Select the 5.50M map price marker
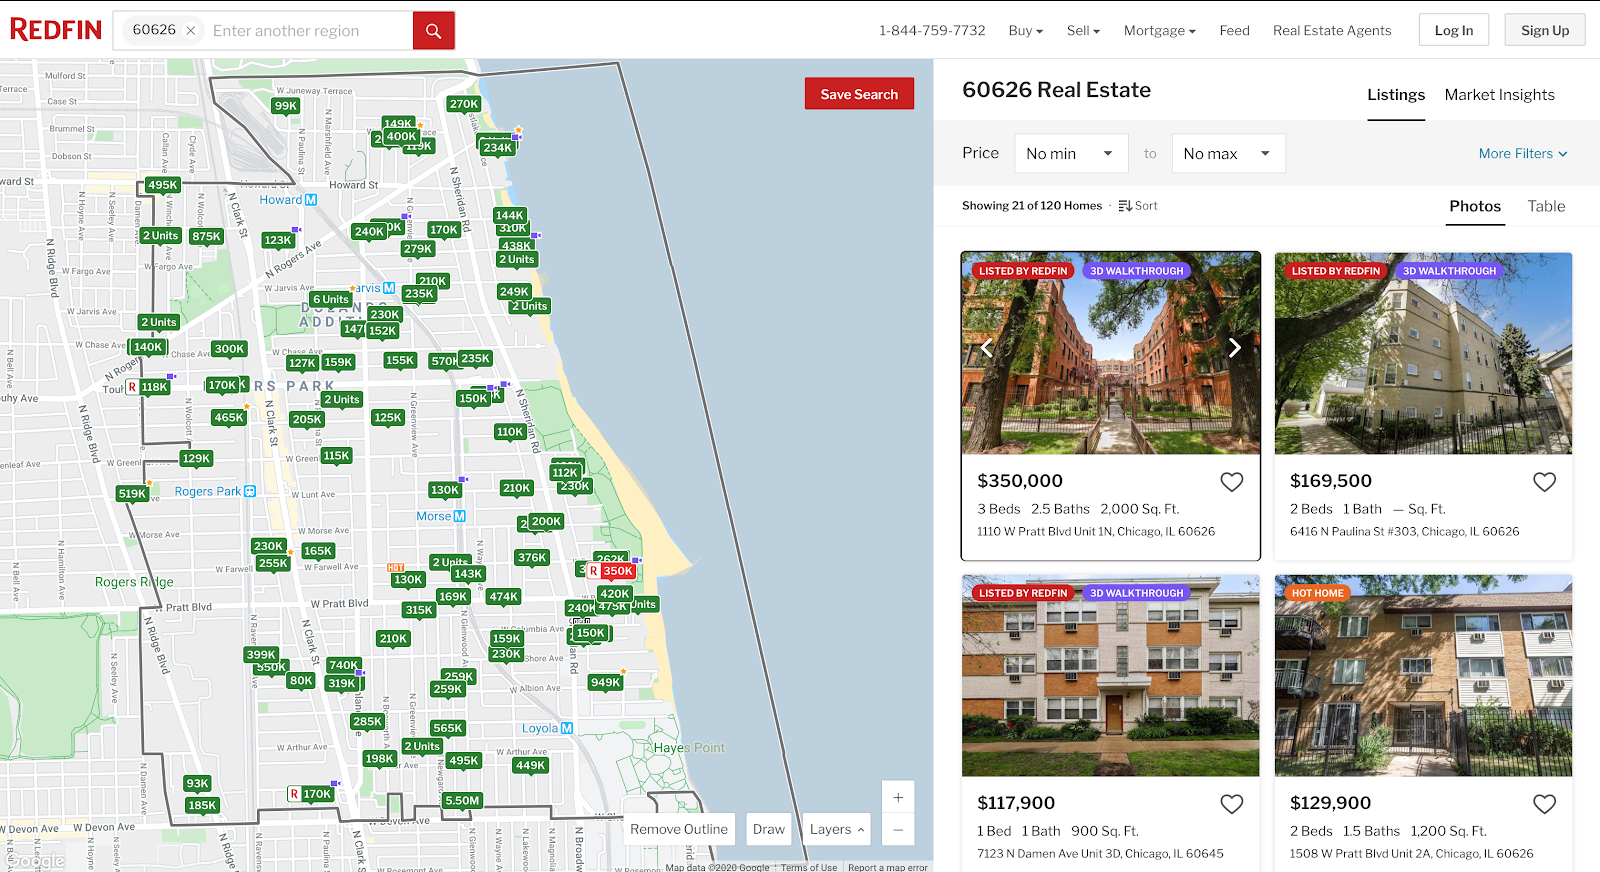Image resolution: width=1600 pixels, height=872 pixels. click(462, 801)
